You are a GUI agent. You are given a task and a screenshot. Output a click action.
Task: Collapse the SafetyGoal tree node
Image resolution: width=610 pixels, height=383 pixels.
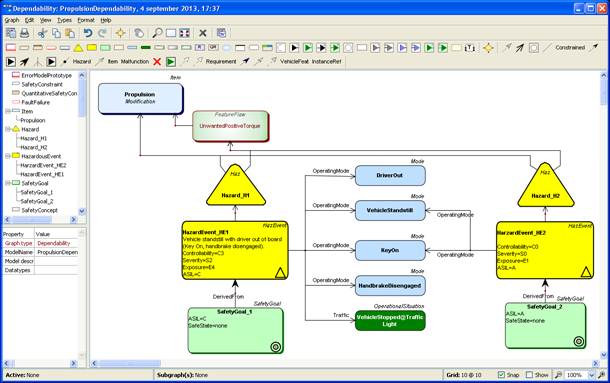[8, 183]
